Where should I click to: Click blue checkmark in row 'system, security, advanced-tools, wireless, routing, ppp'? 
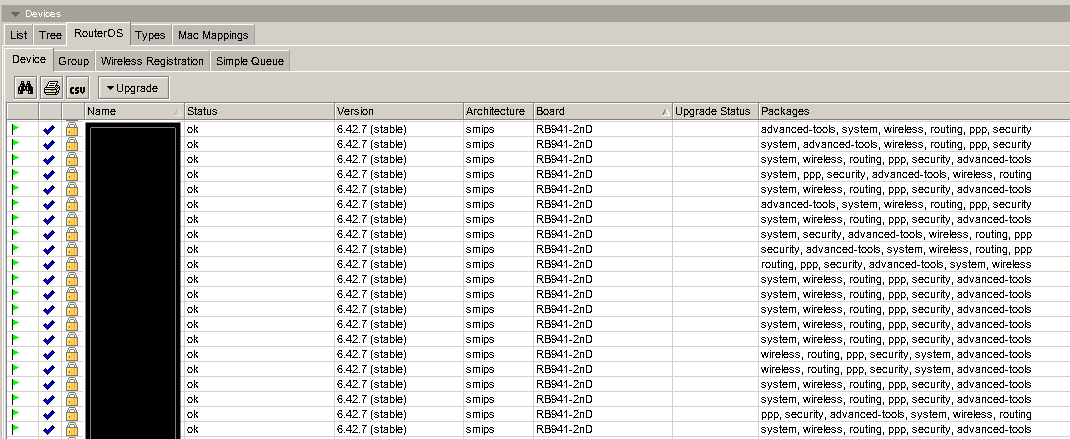coord(48,235)
